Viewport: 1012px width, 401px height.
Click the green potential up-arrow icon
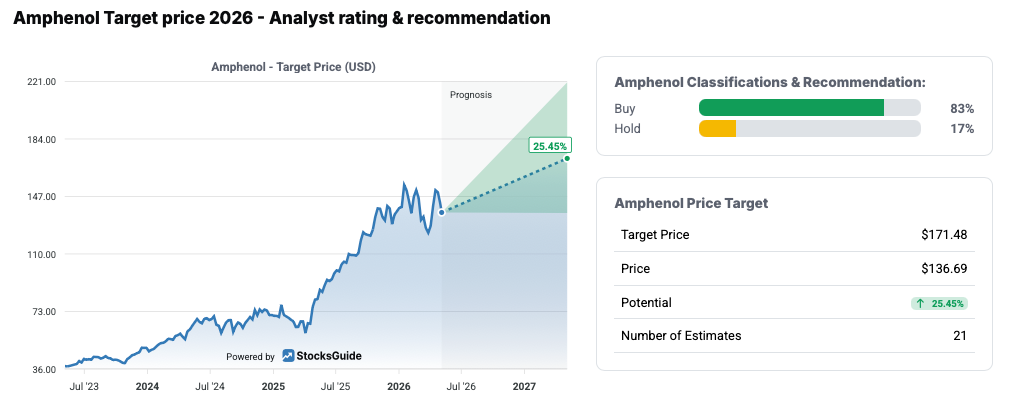pyautogui.click(x=920, y=303)
